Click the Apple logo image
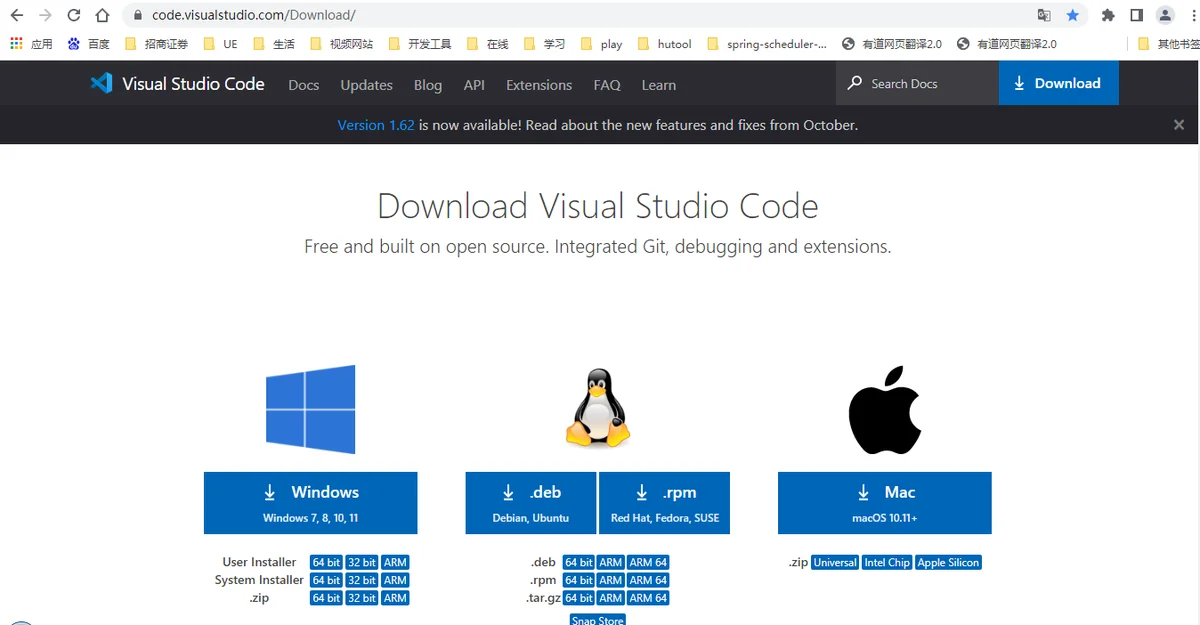 click(885, 410)
